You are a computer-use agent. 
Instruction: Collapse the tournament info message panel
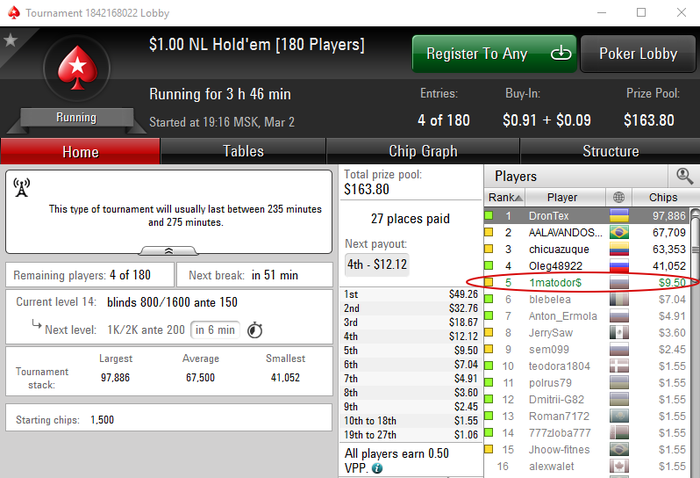pyautogui.click(x=169, y=251)
